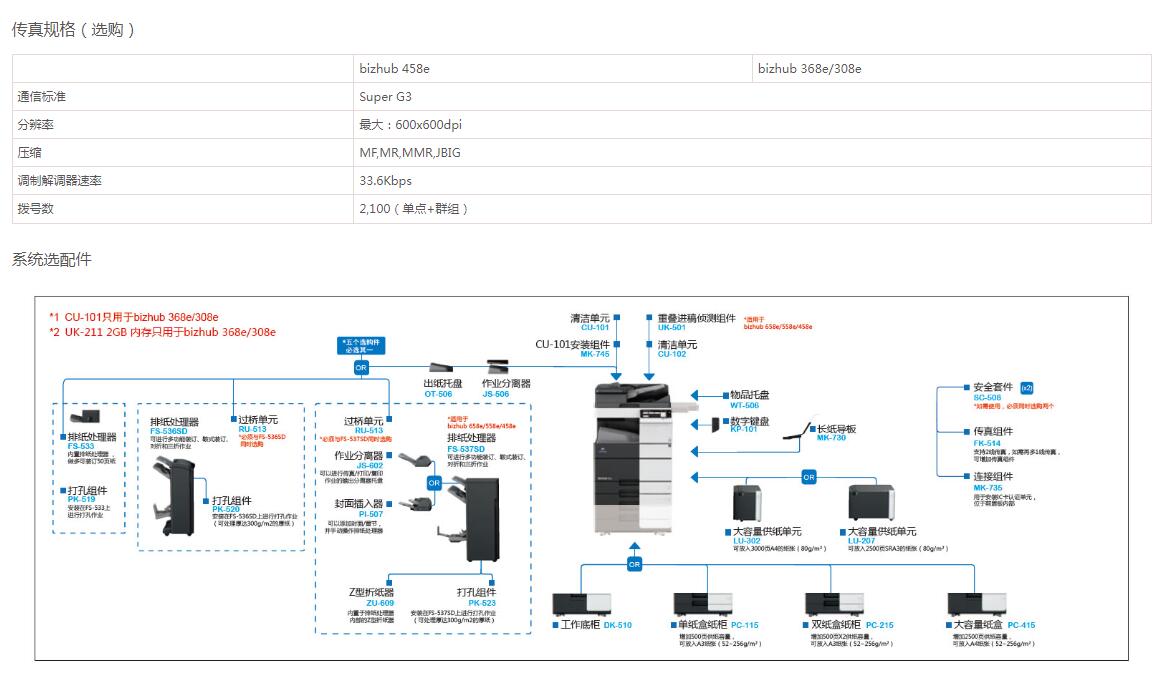Click the 分辨率 row label
Viewport: 1156px width, 676px height.
(35, 125)
